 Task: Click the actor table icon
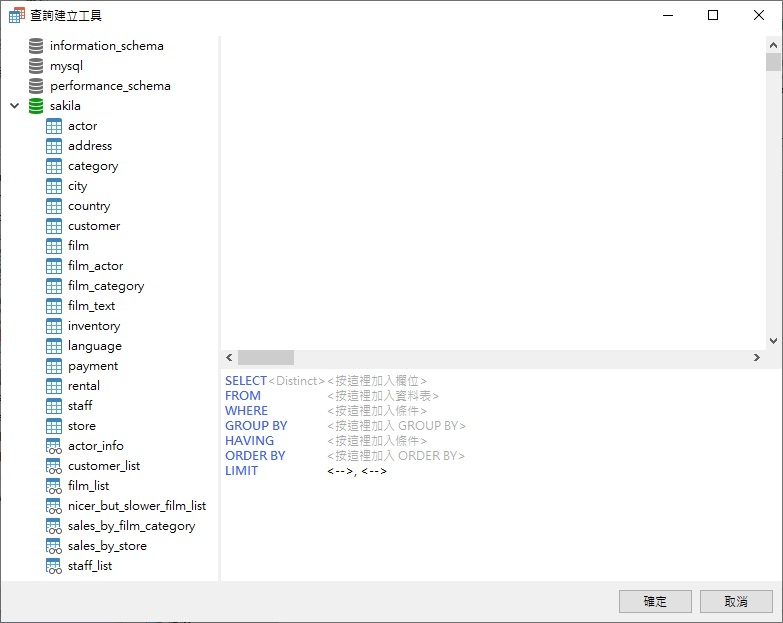click(x=54, y=126)
